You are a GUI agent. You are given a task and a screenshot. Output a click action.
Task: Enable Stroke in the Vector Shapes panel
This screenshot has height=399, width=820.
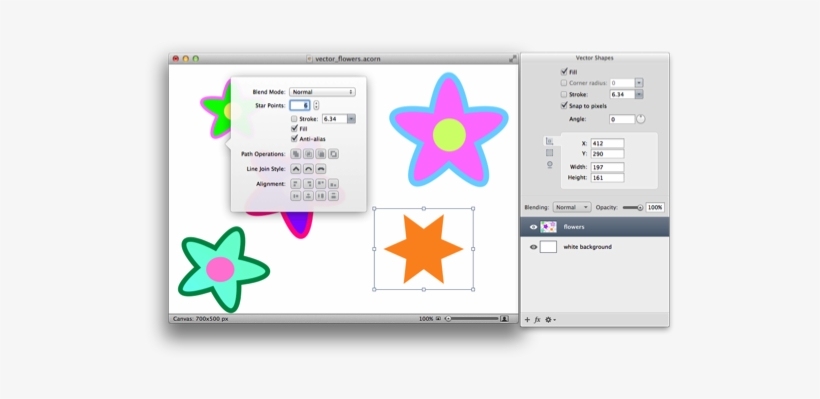pyautogui.click(x=564, y=95)
